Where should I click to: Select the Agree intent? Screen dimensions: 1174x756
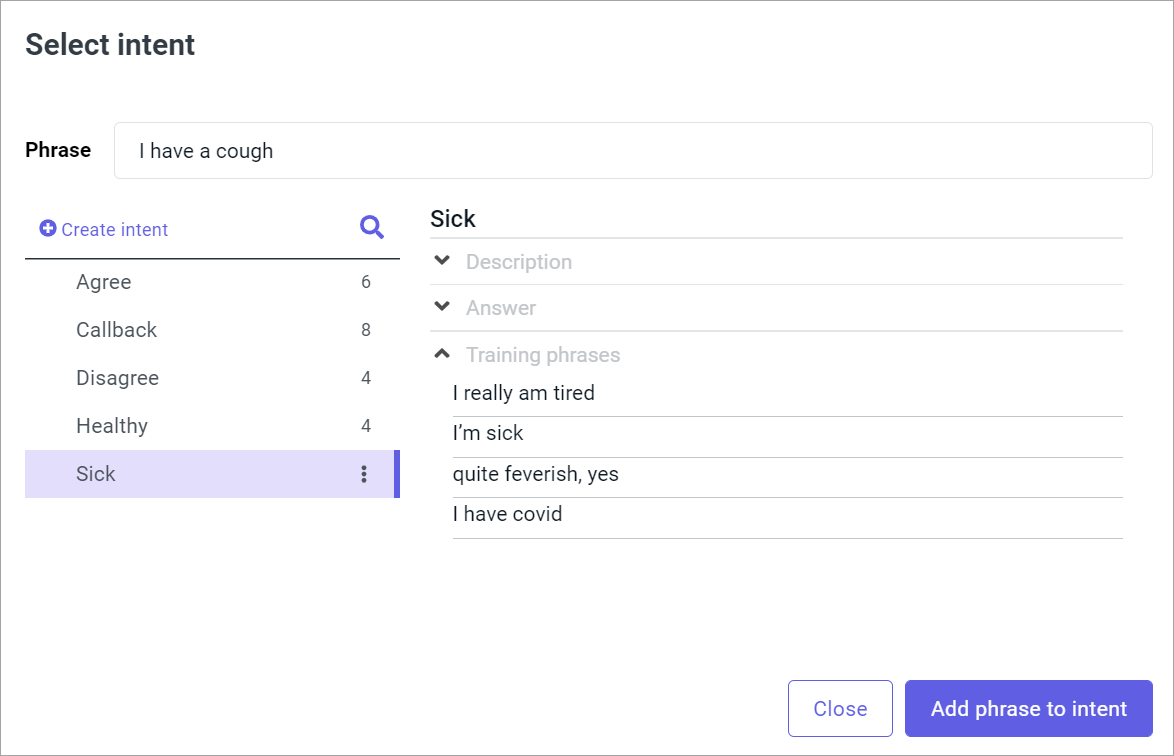(103, 282)
